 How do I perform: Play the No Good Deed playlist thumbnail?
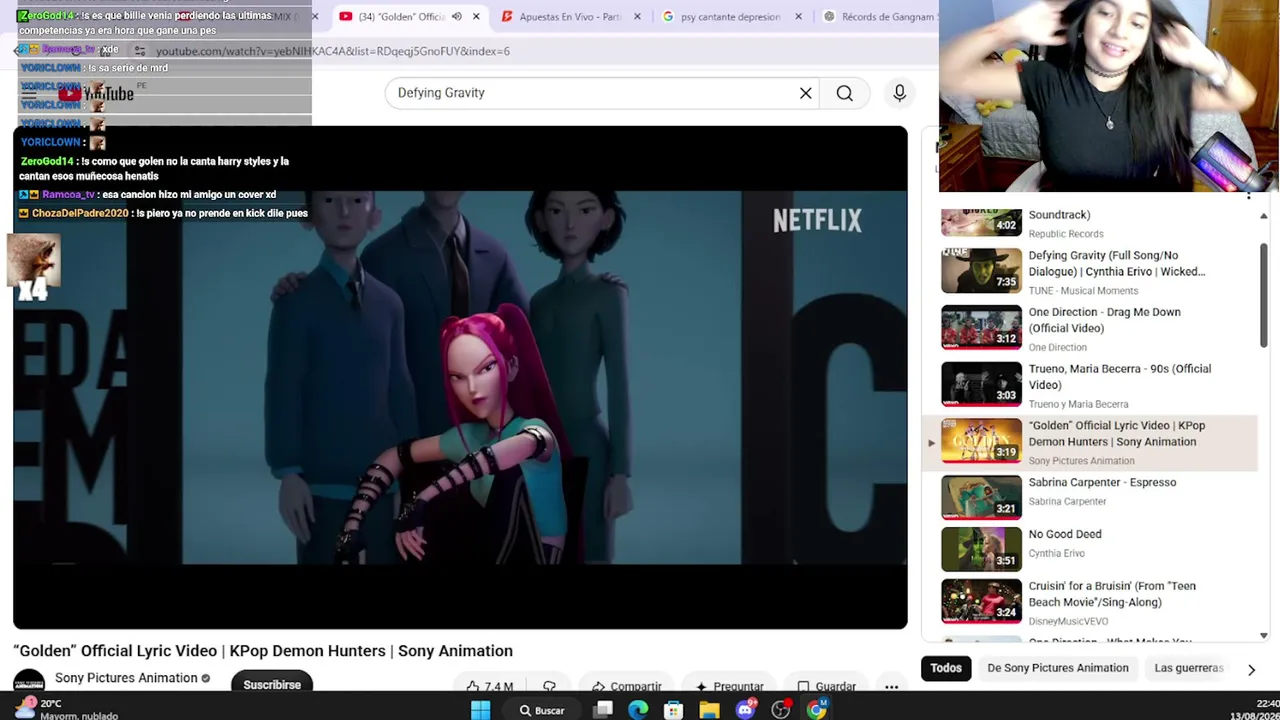tap(981, 549)
